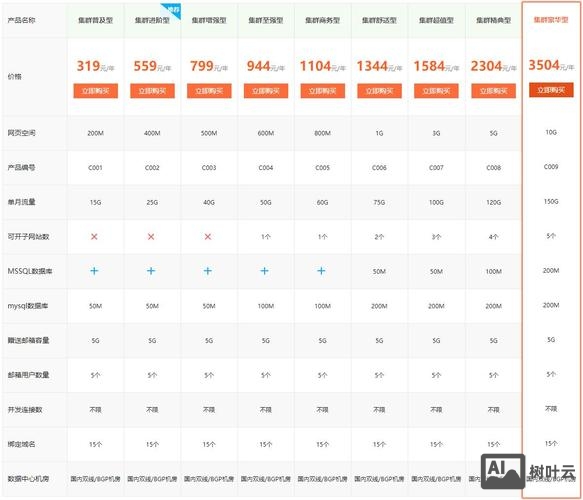Click the 10G web space value
The width and height of the screenshot is (583, 500).
pyautogui.click(x=551, y=132)
